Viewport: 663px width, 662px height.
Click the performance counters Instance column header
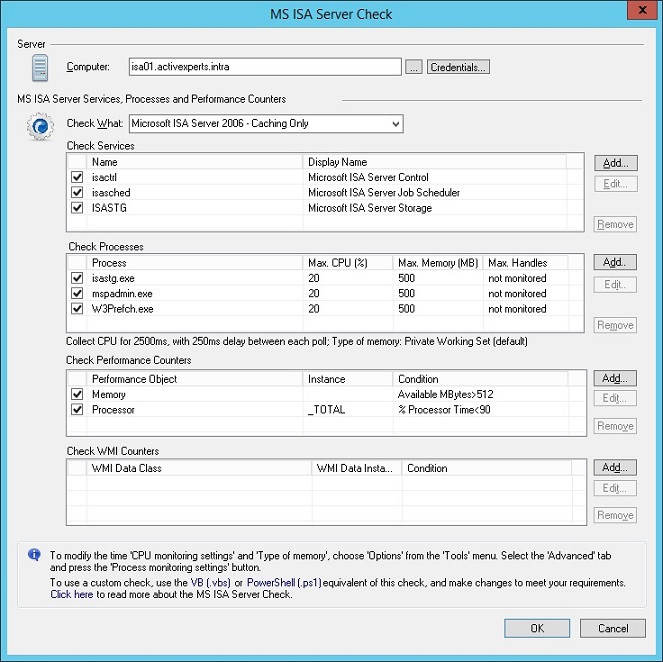(x=348, y=379)
